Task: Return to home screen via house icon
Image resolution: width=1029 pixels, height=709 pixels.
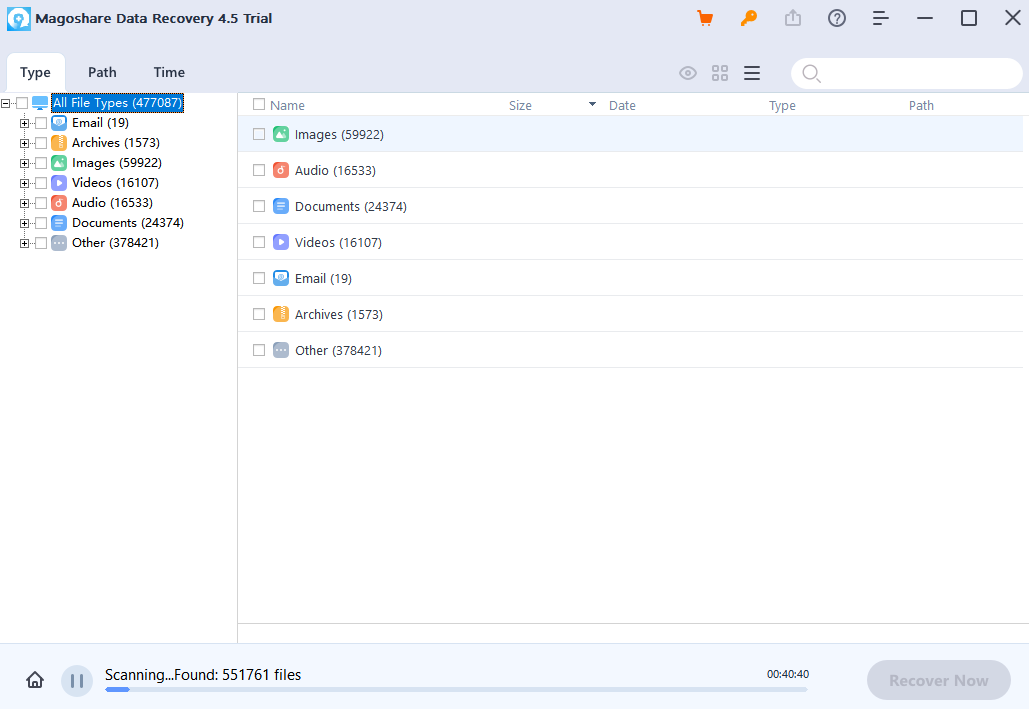Action: pyautogui.click(x=35, y=681)
